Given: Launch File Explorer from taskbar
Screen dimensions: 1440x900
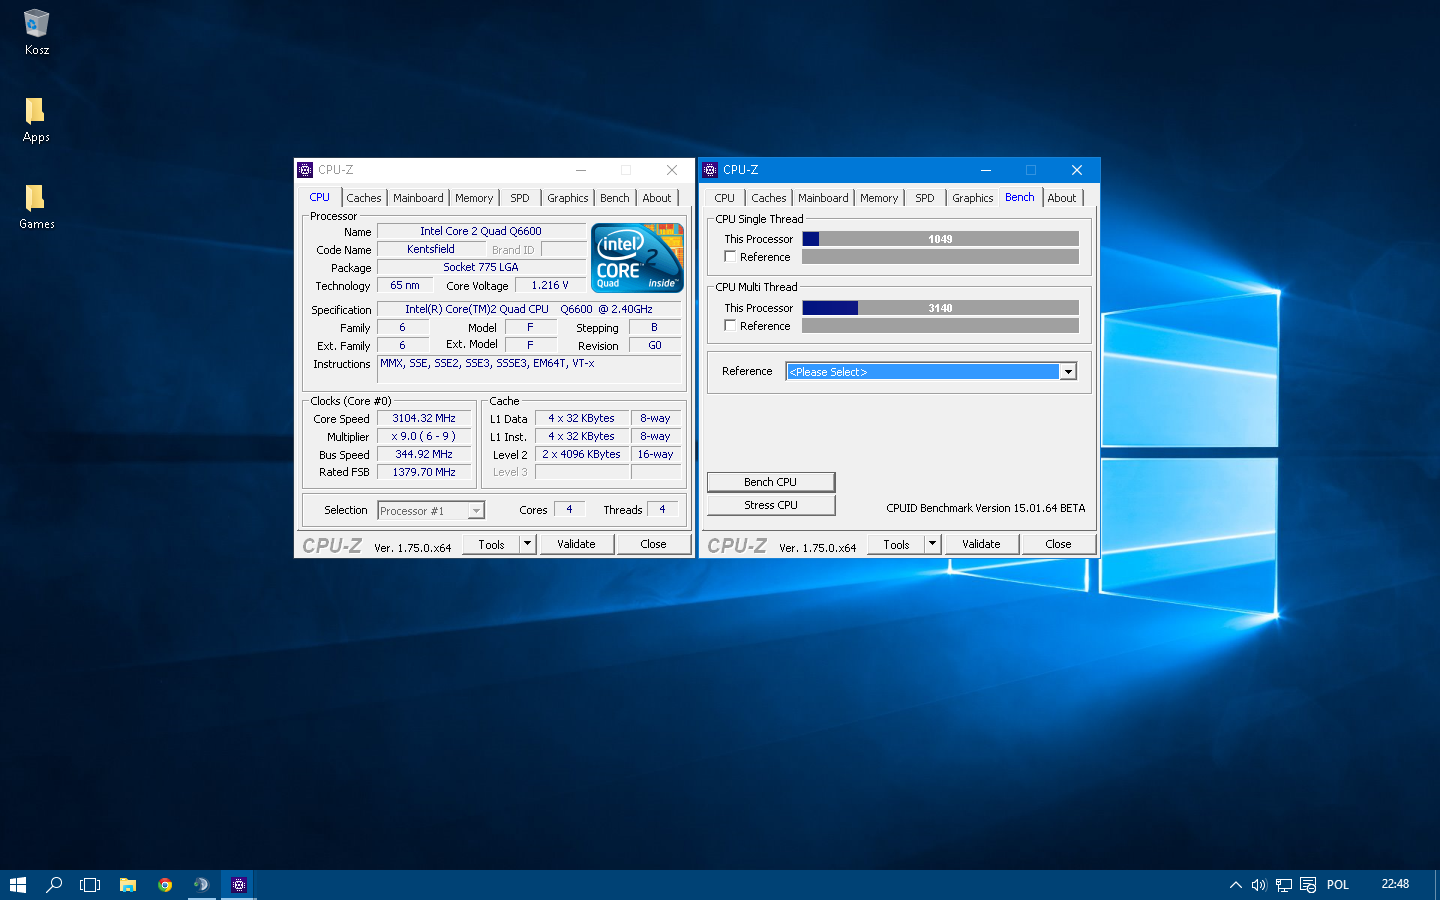Looking at the screenshot, I should pos(127,885).
